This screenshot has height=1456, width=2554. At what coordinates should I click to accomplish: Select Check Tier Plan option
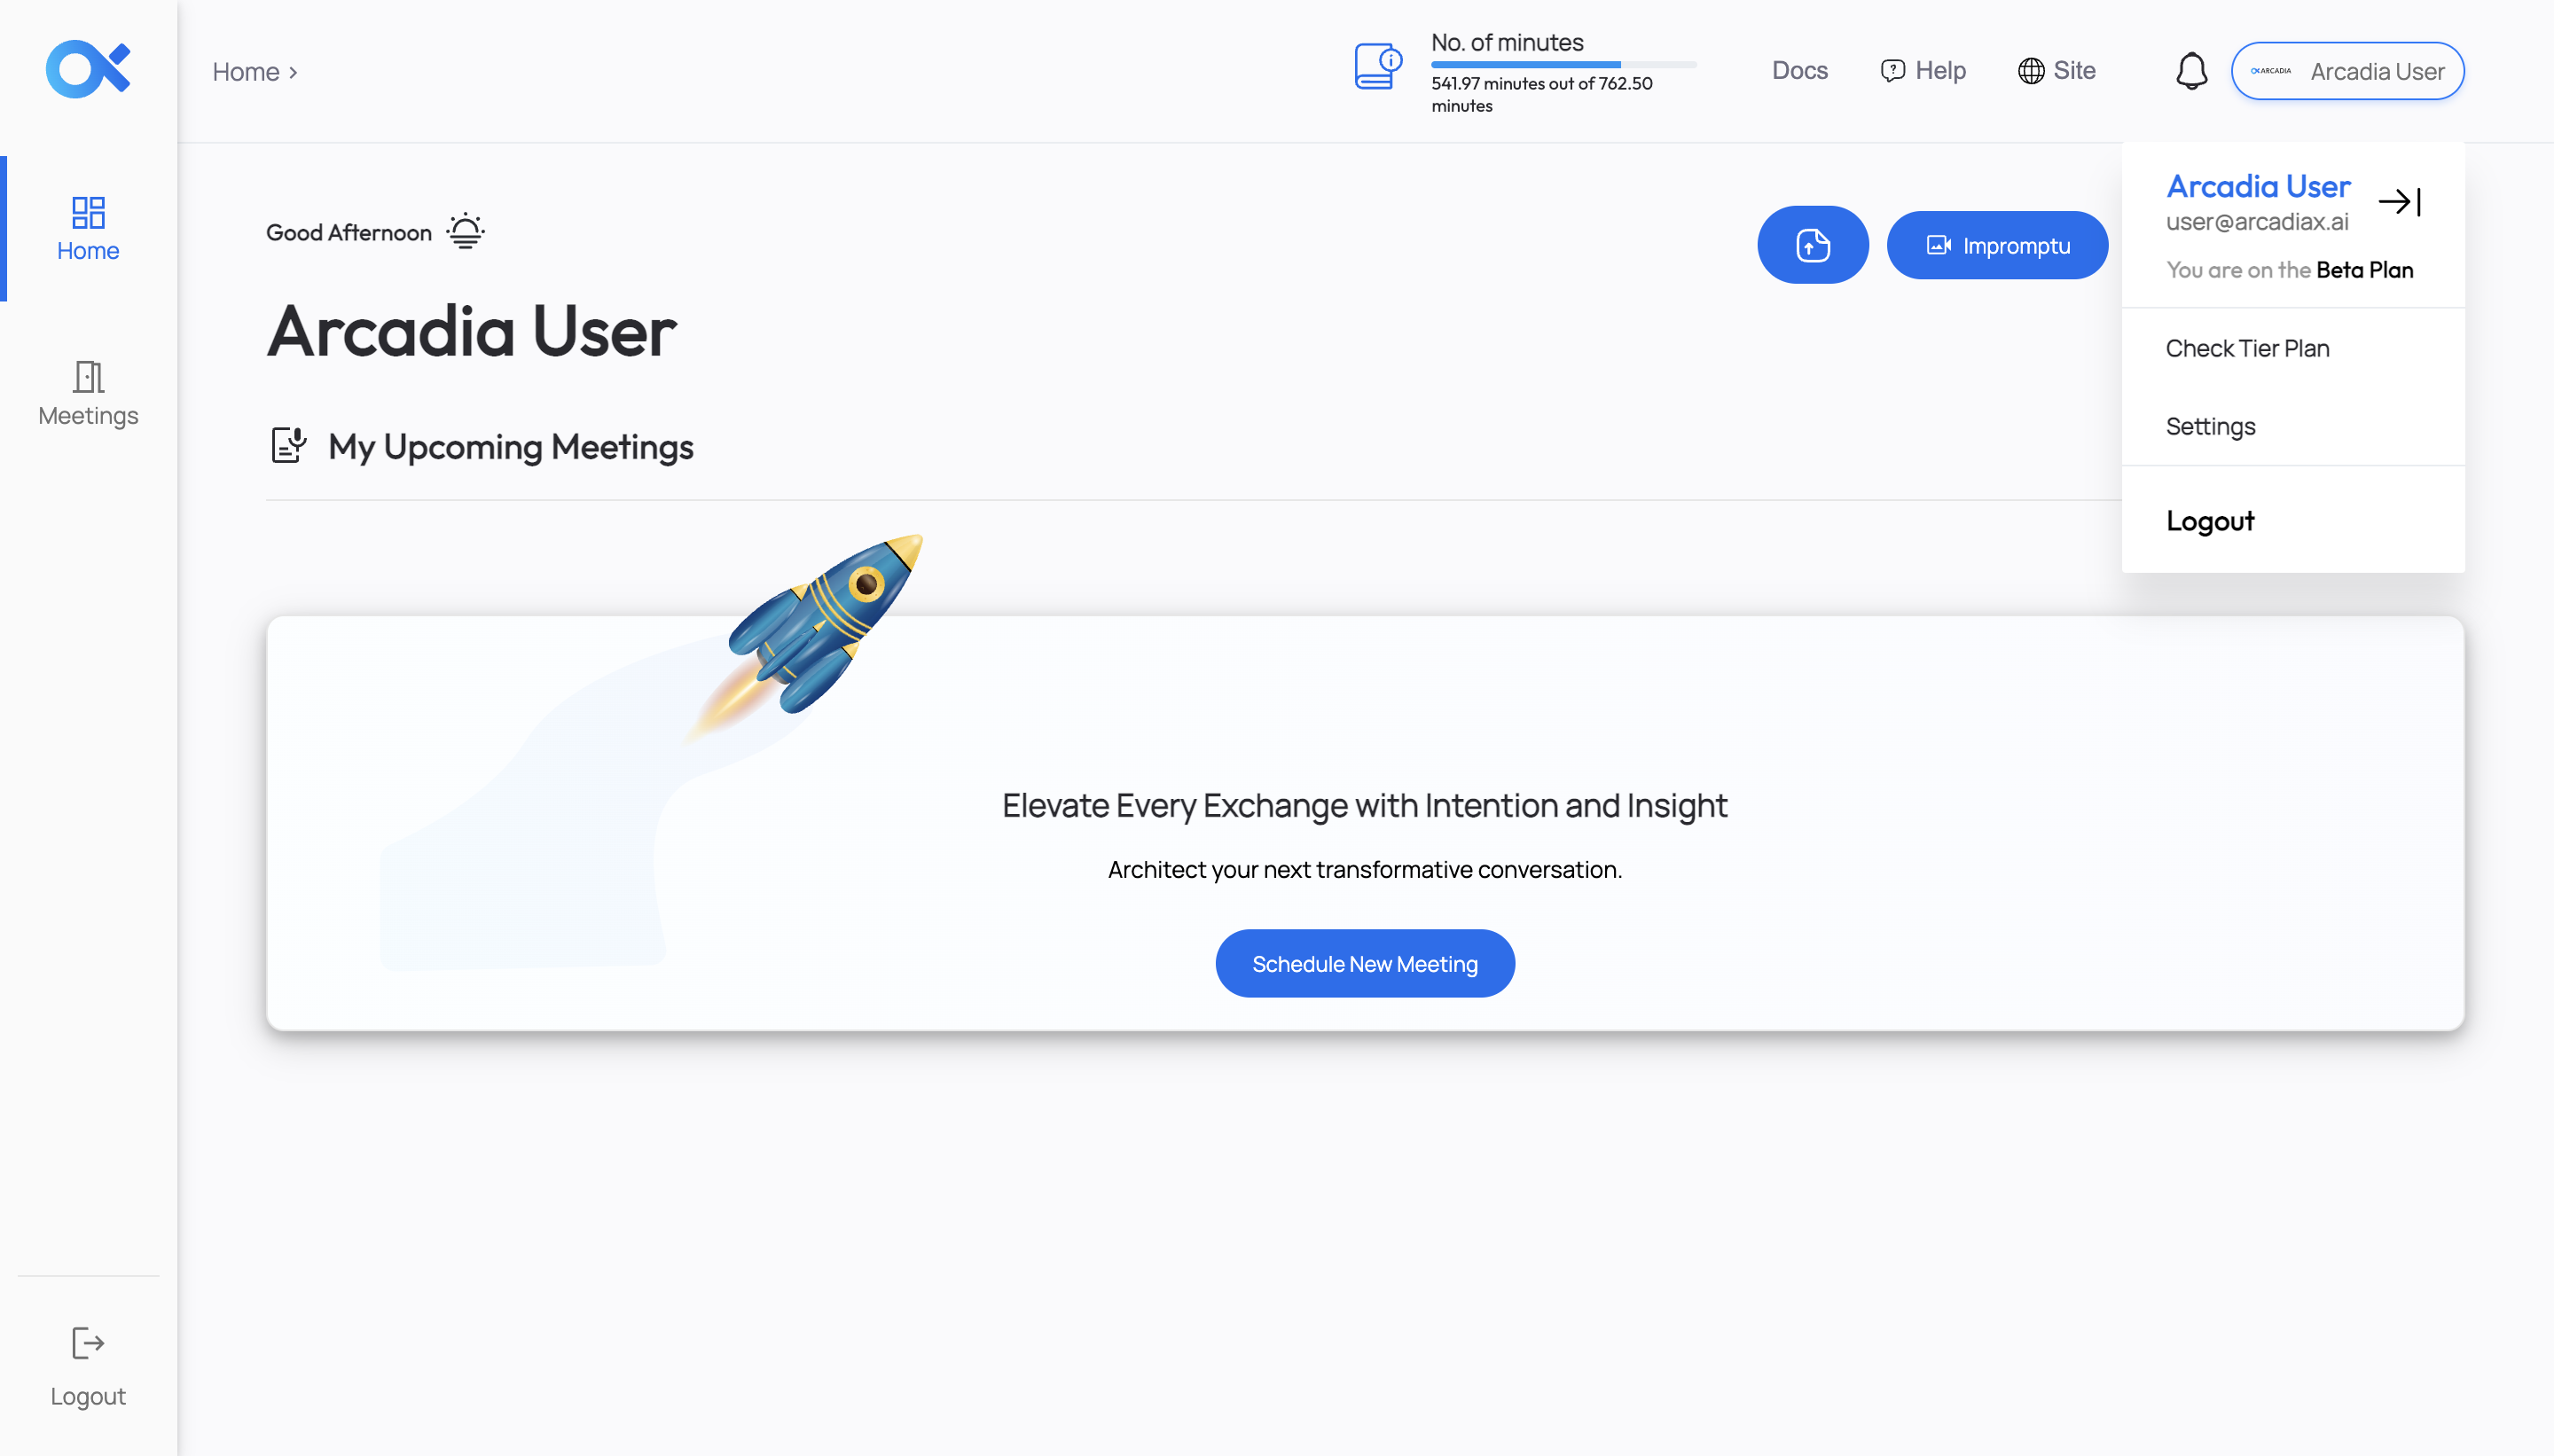pyautogui.click(x=2247, y=348)
